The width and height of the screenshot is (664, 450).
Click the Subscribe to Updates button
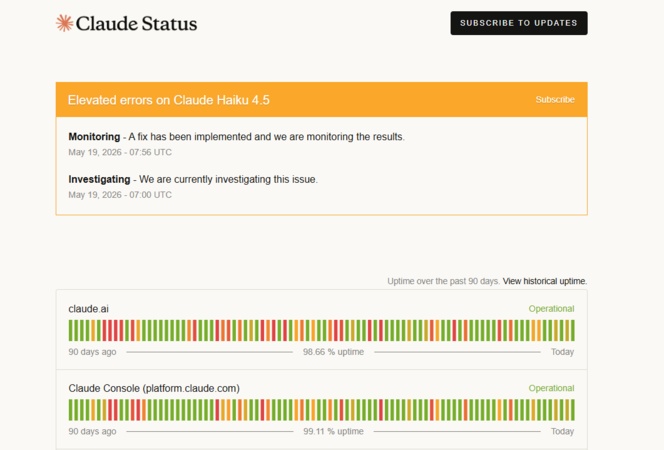[519, 23]
